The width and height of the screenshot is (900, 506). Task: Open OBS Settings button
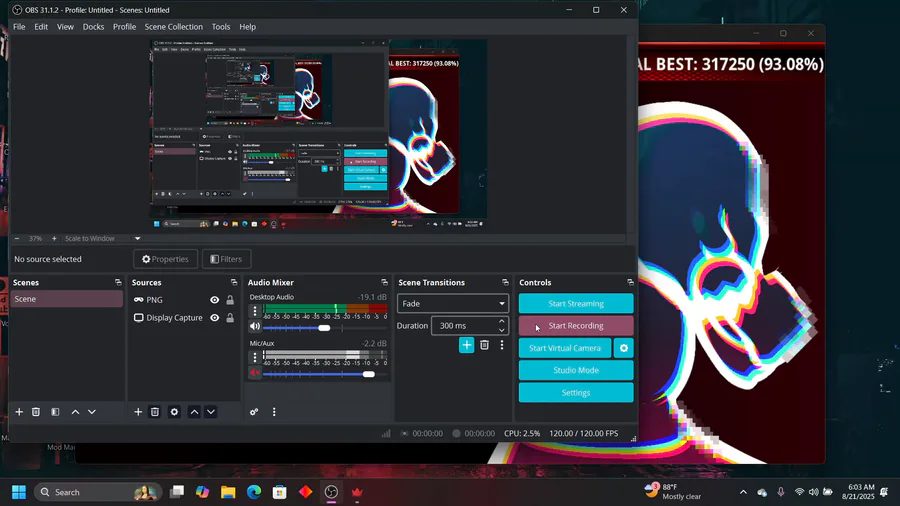point(576,393)
